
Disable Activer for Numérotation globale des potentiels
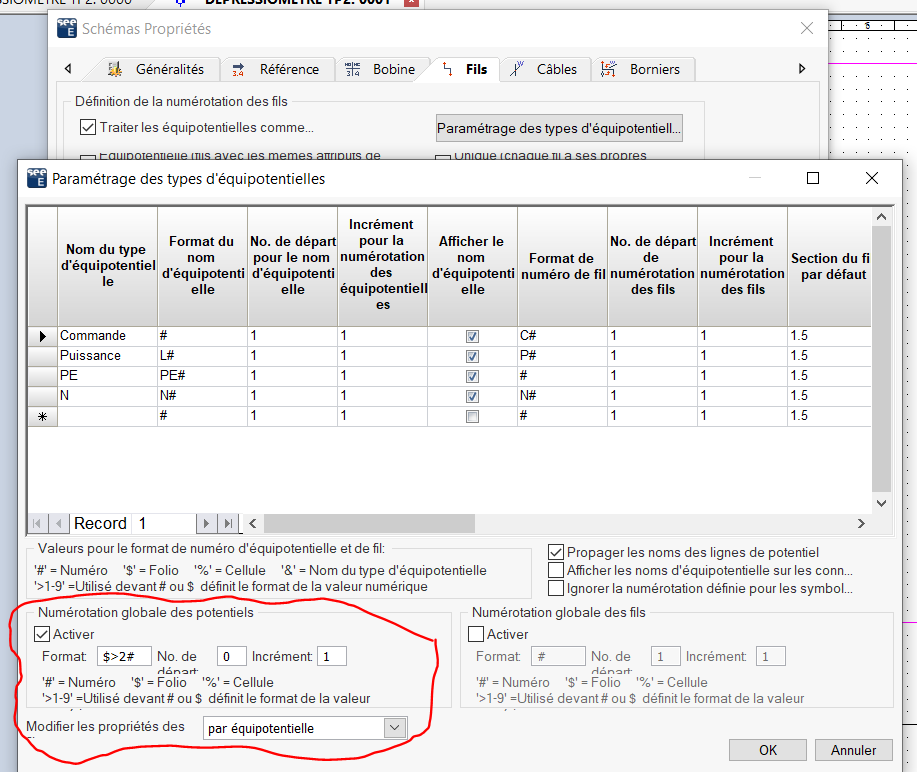tap(42, 634)
